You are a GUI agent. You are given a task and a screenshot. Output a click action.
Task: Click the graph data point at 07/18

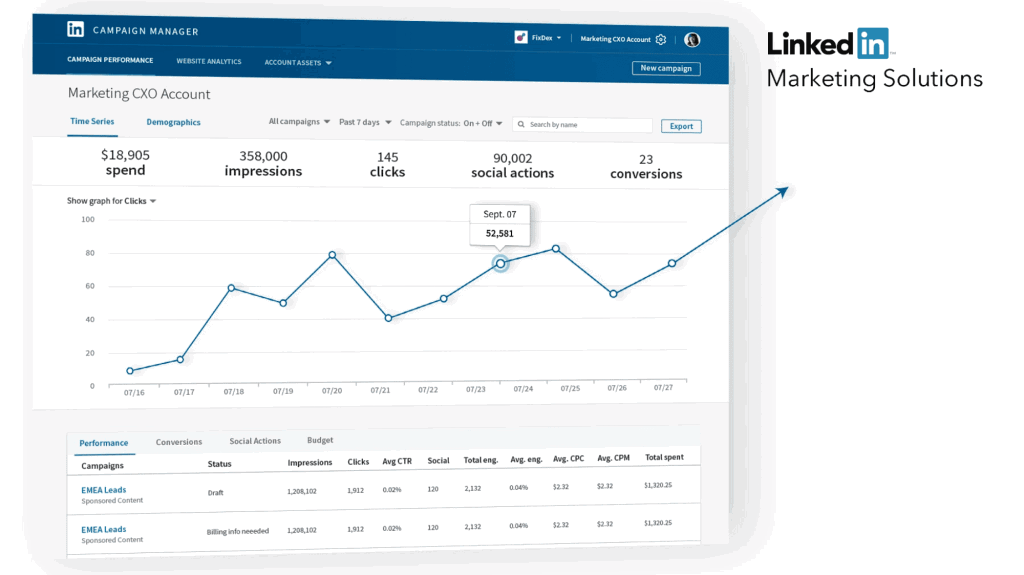point(231,288)
